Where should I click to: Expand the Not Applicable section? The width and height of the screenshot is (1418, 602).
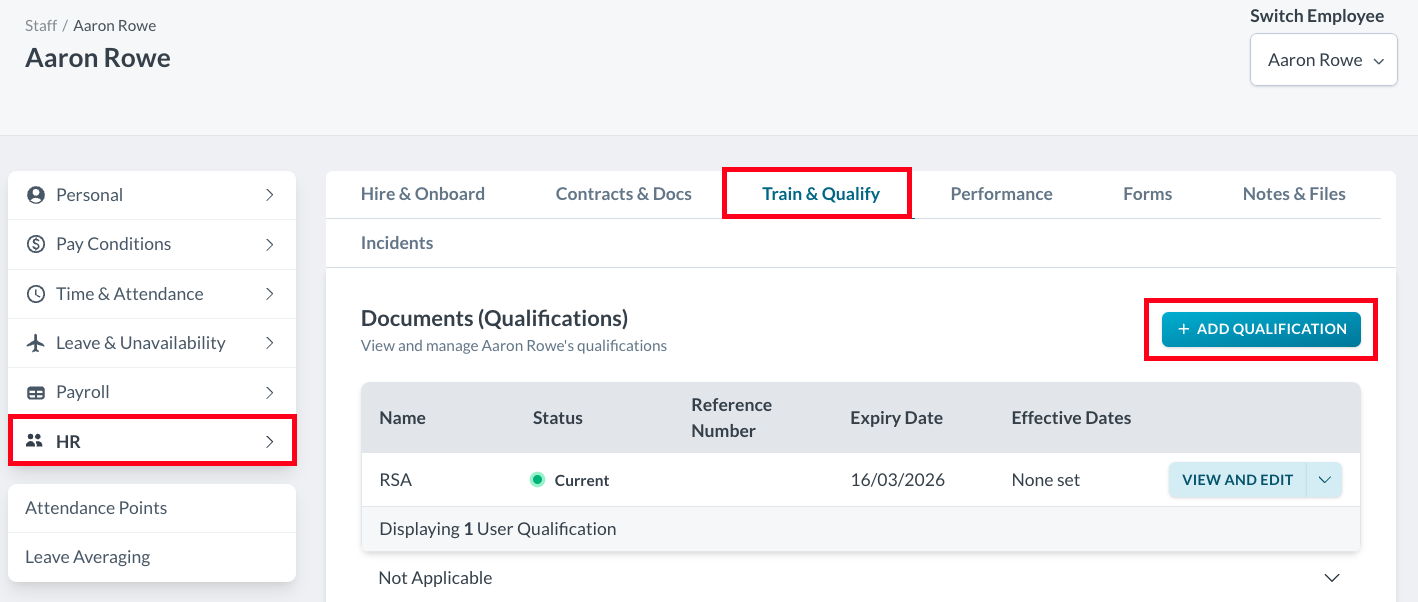click(1331, 578)
